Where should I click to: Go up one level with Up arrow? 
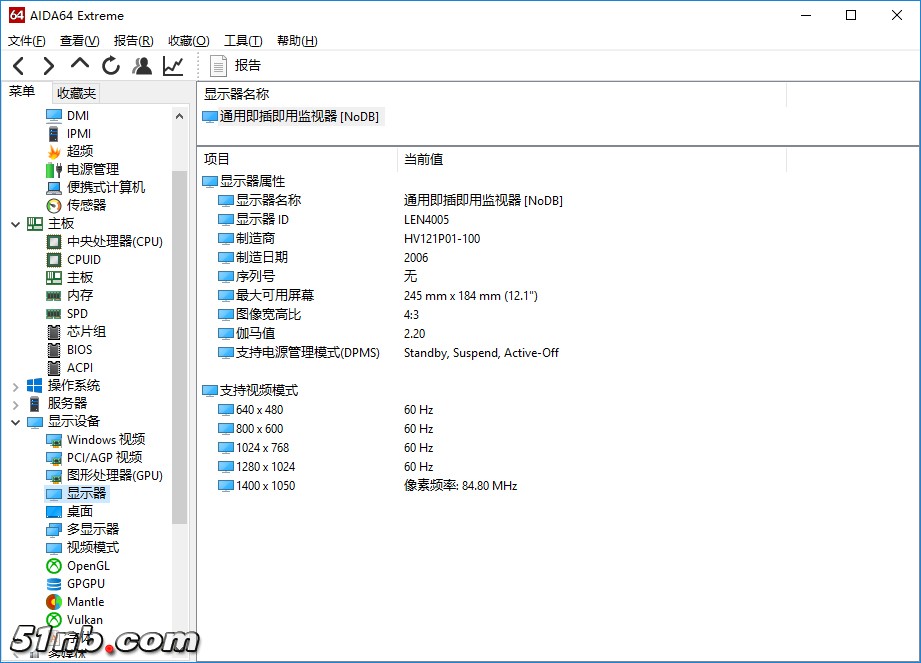[80, 65]
